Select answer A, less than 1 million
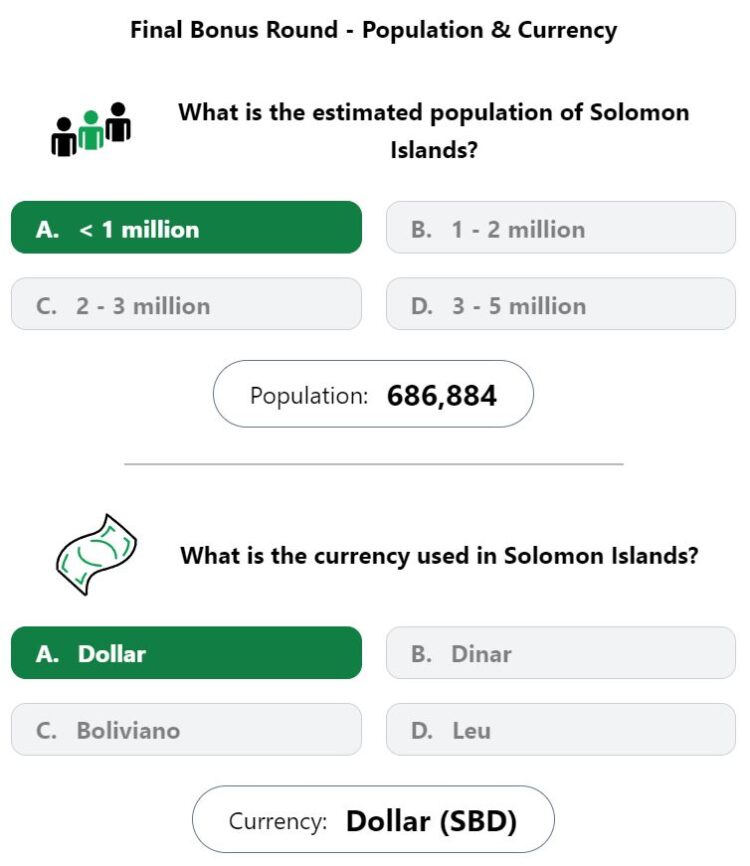 coord(186,228)
